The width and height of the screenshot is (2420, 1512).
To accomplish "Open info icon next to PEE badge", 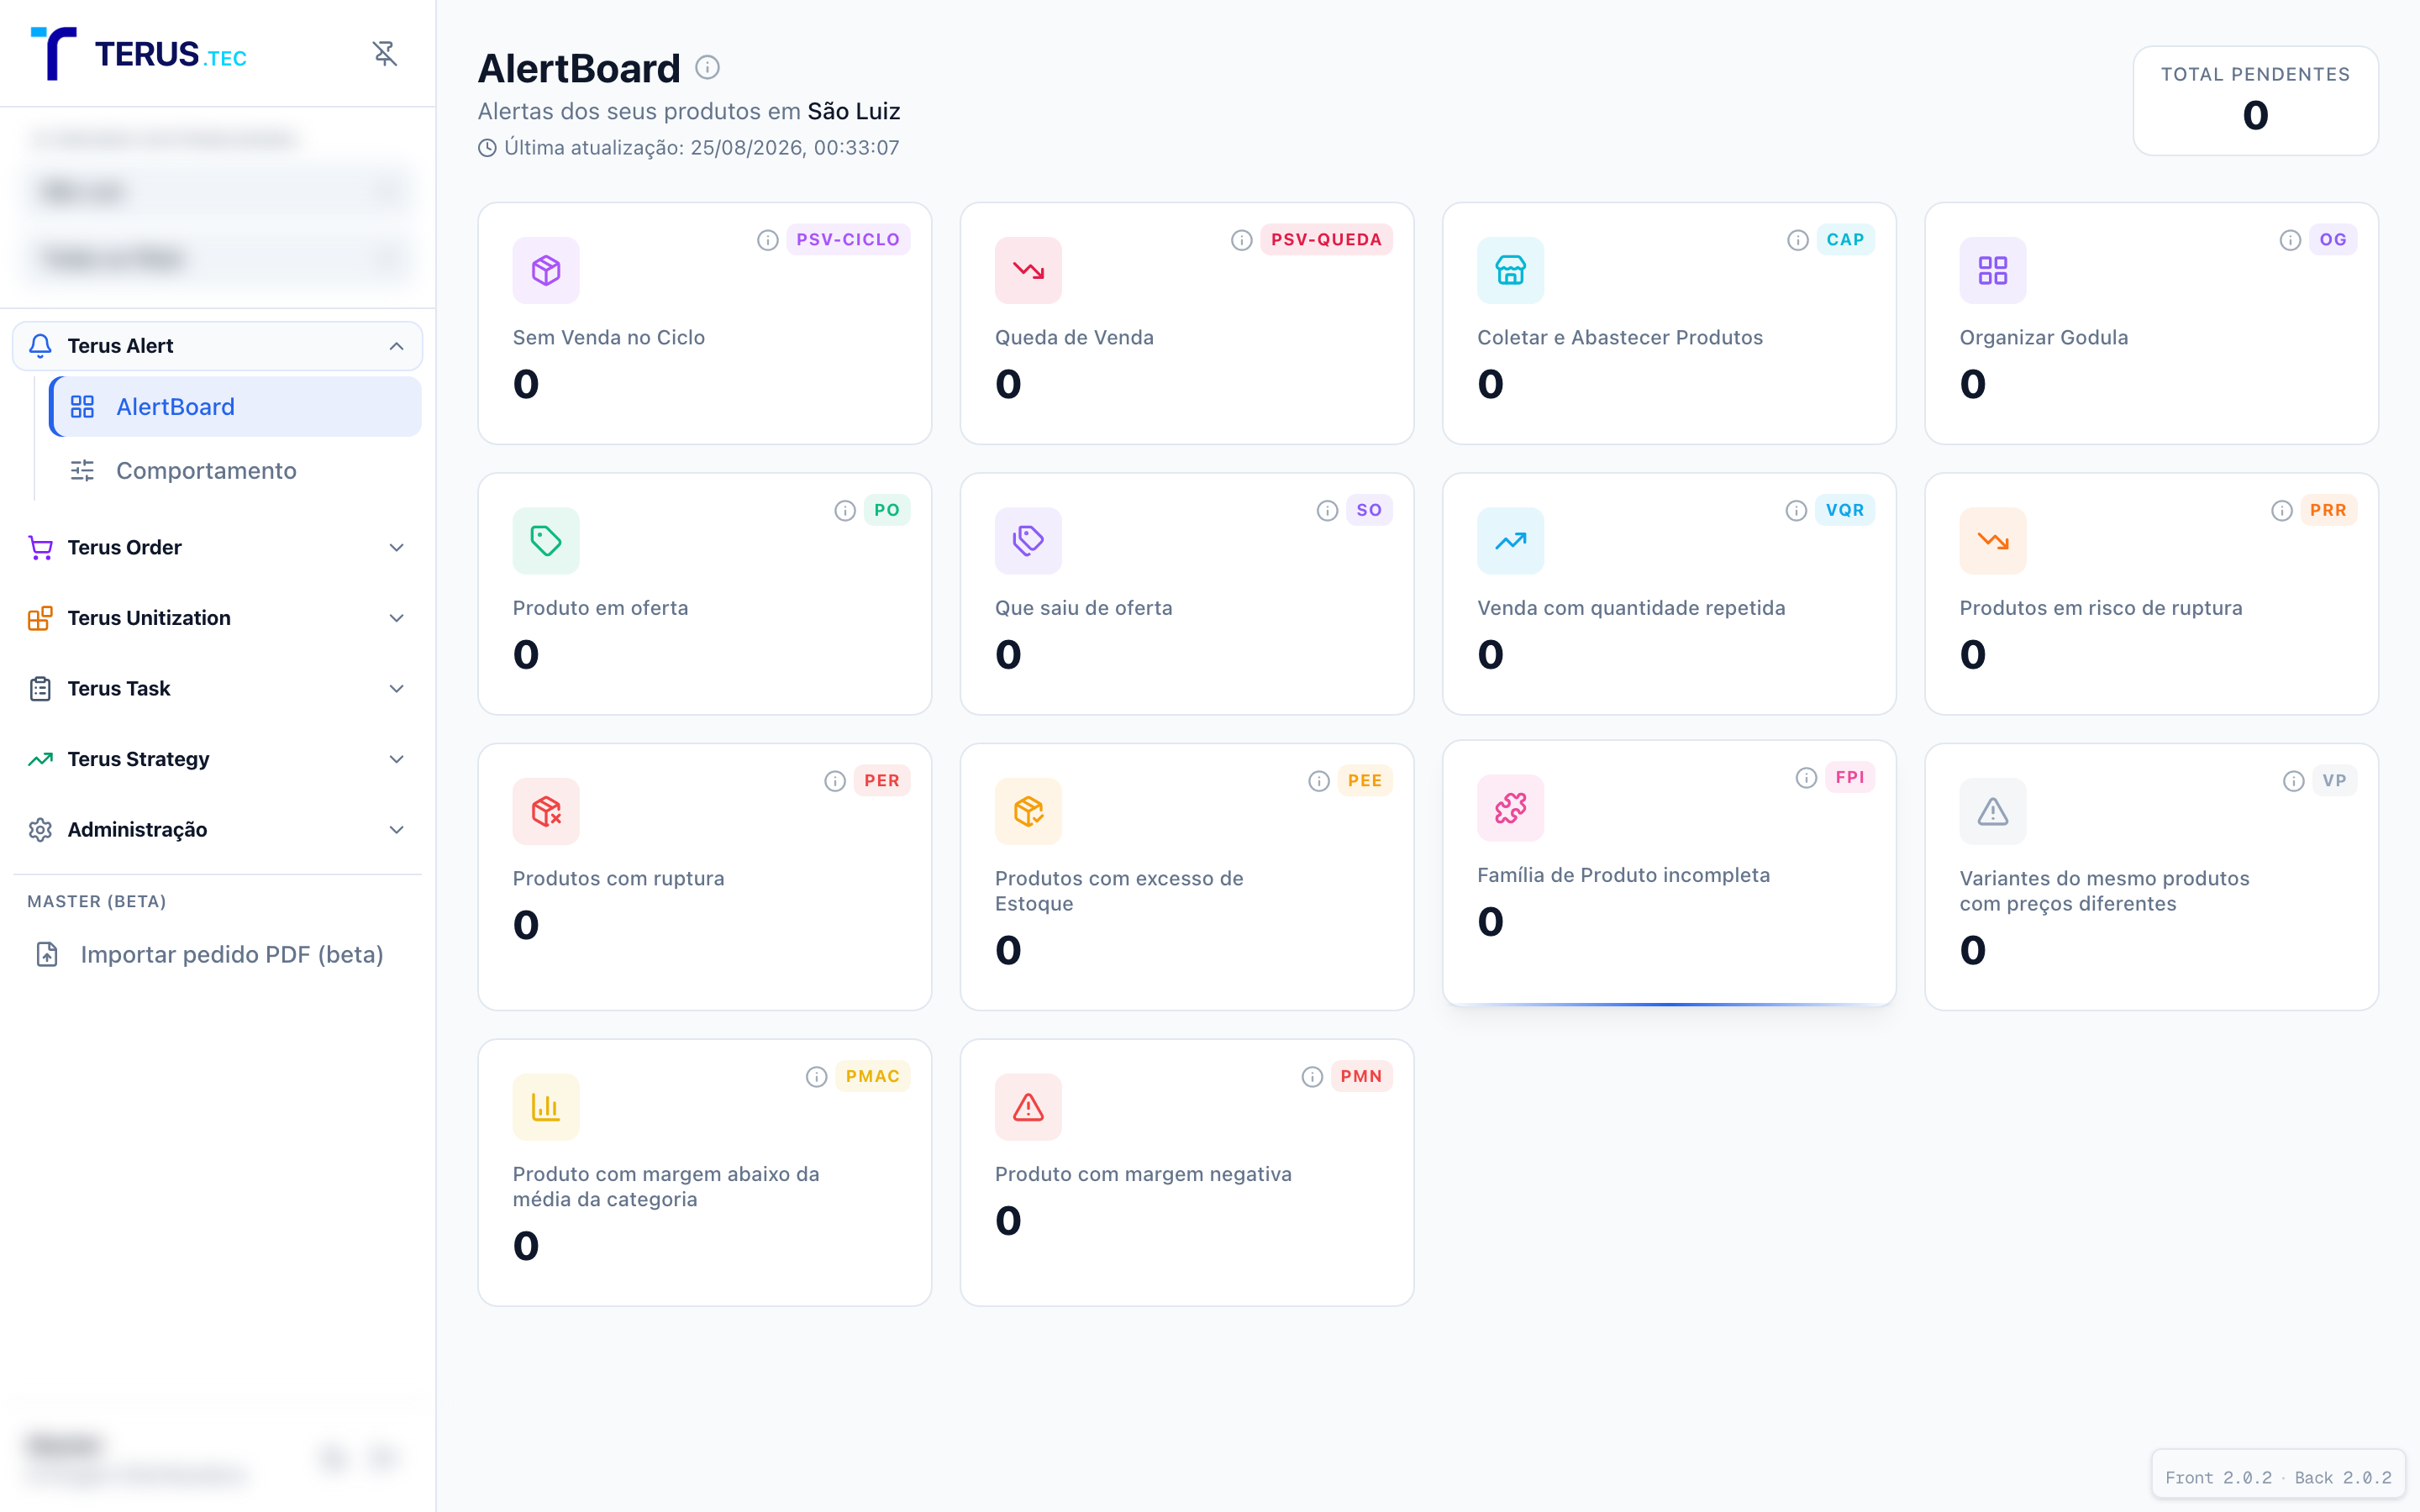I will point(1319,781).
